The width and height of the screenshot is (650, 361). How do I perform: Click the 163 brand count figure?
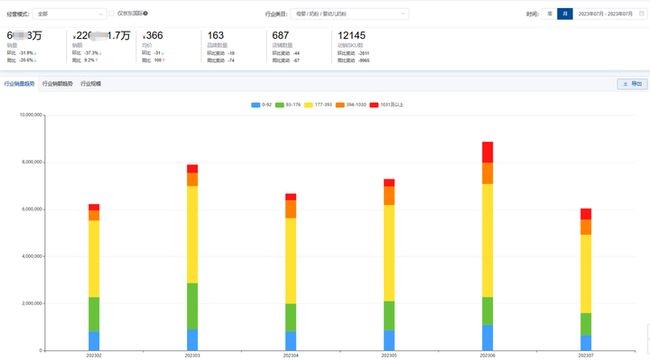tap(216, 36)
